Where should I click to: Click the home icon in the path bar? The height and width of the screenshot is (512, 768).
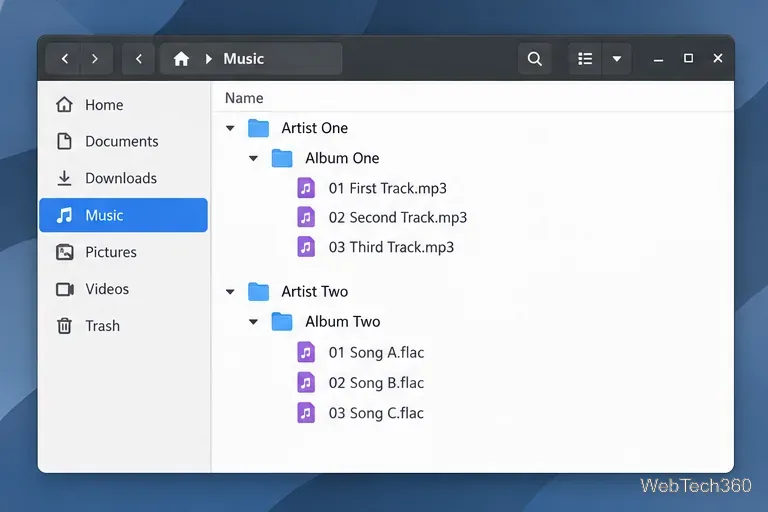tap(181, 59)
